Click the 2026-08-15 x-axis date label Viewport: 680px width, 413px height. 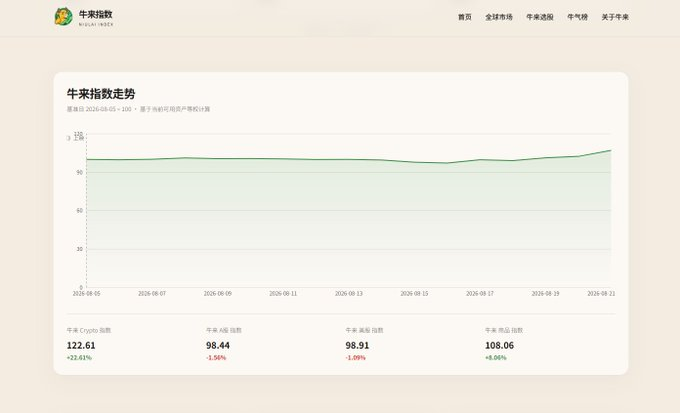coord(414,294)
